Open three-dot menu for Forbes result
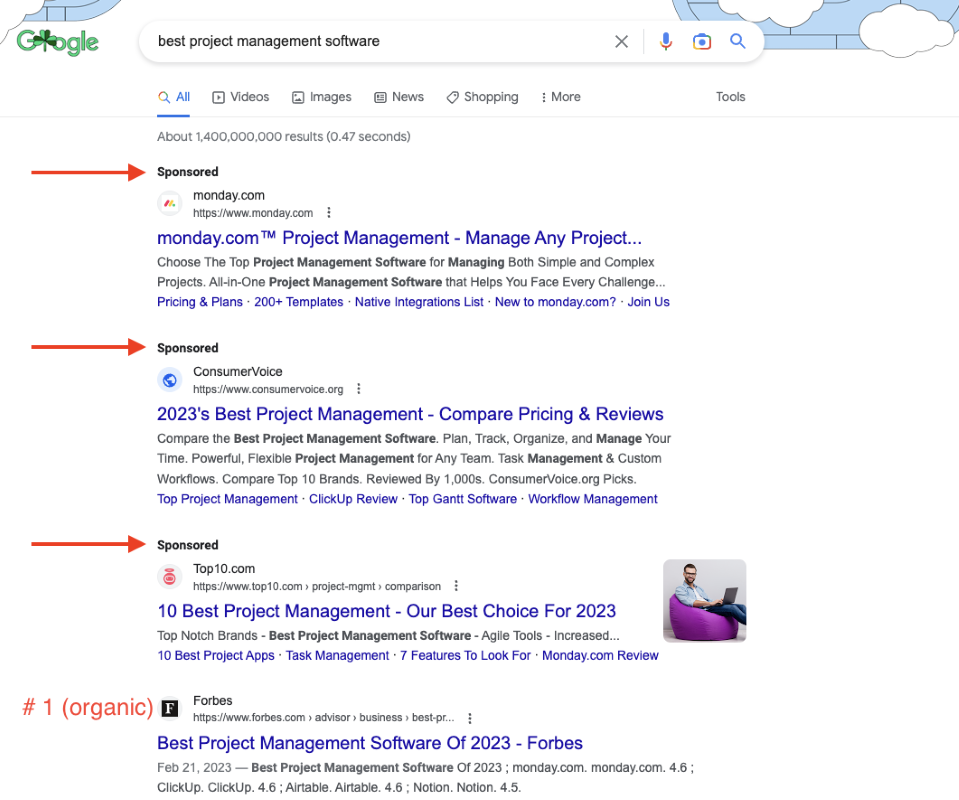 coord(470,717)
